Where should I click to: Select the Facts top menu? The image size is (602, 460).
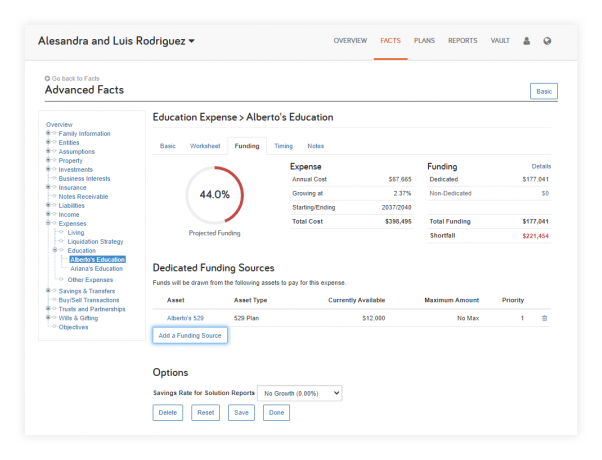pyautogui.click(x=390, y=41)
